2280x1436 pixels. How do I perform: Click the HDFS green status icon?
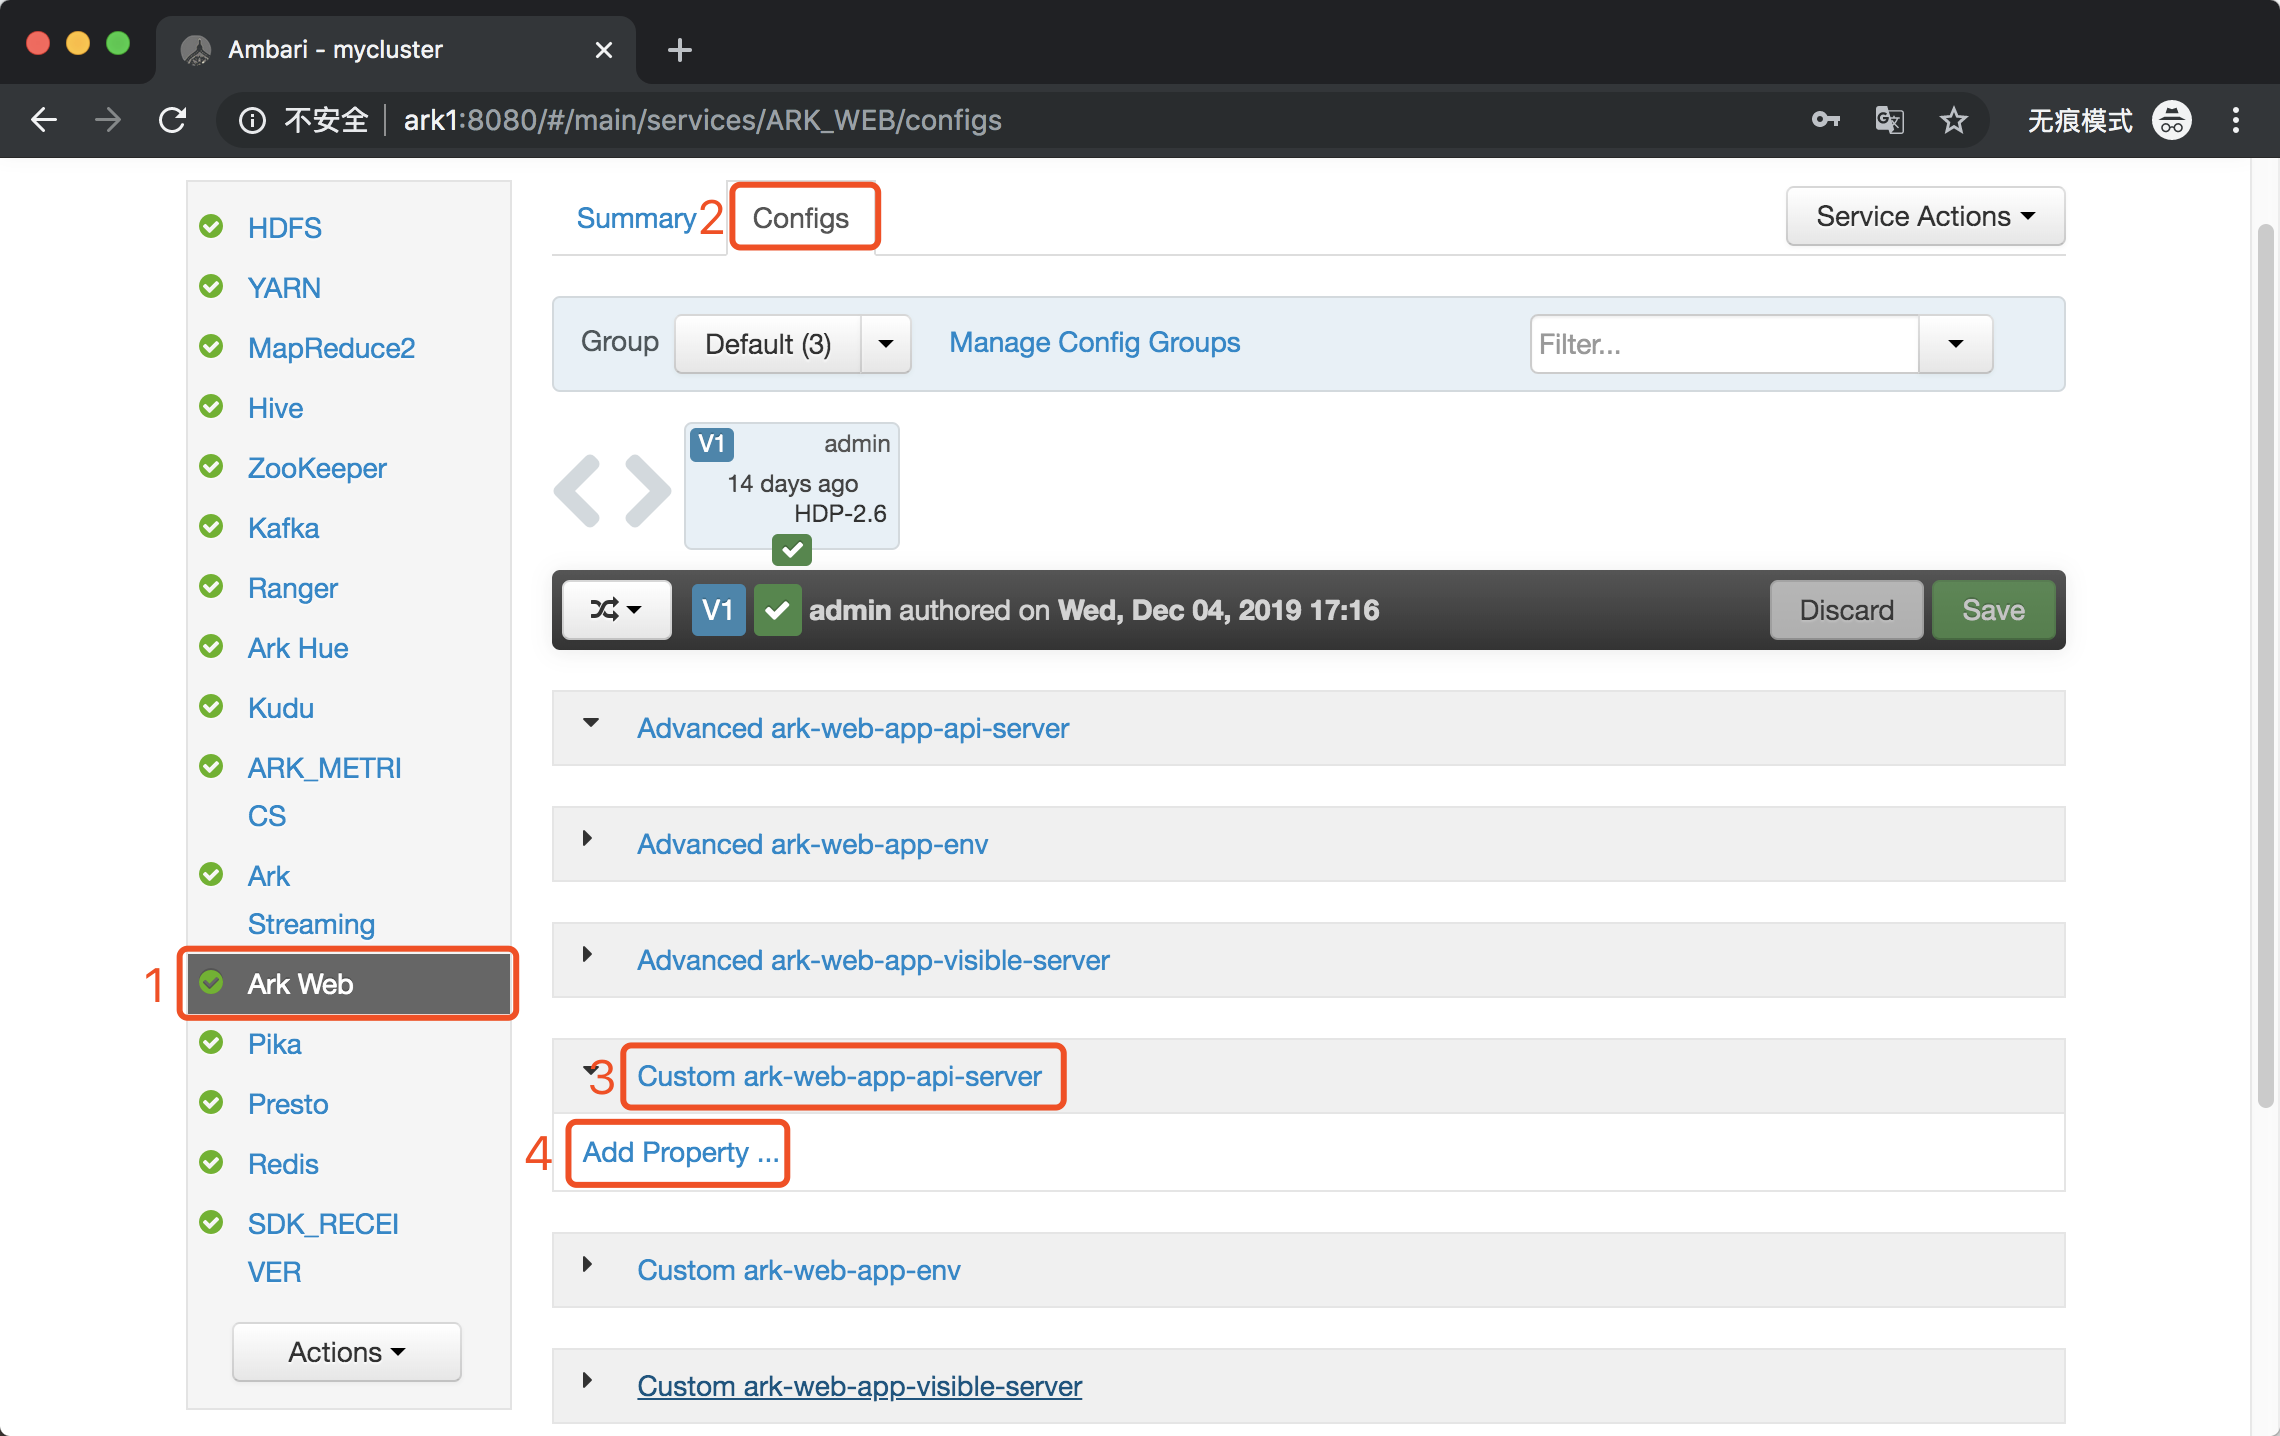tap(211, 226)
